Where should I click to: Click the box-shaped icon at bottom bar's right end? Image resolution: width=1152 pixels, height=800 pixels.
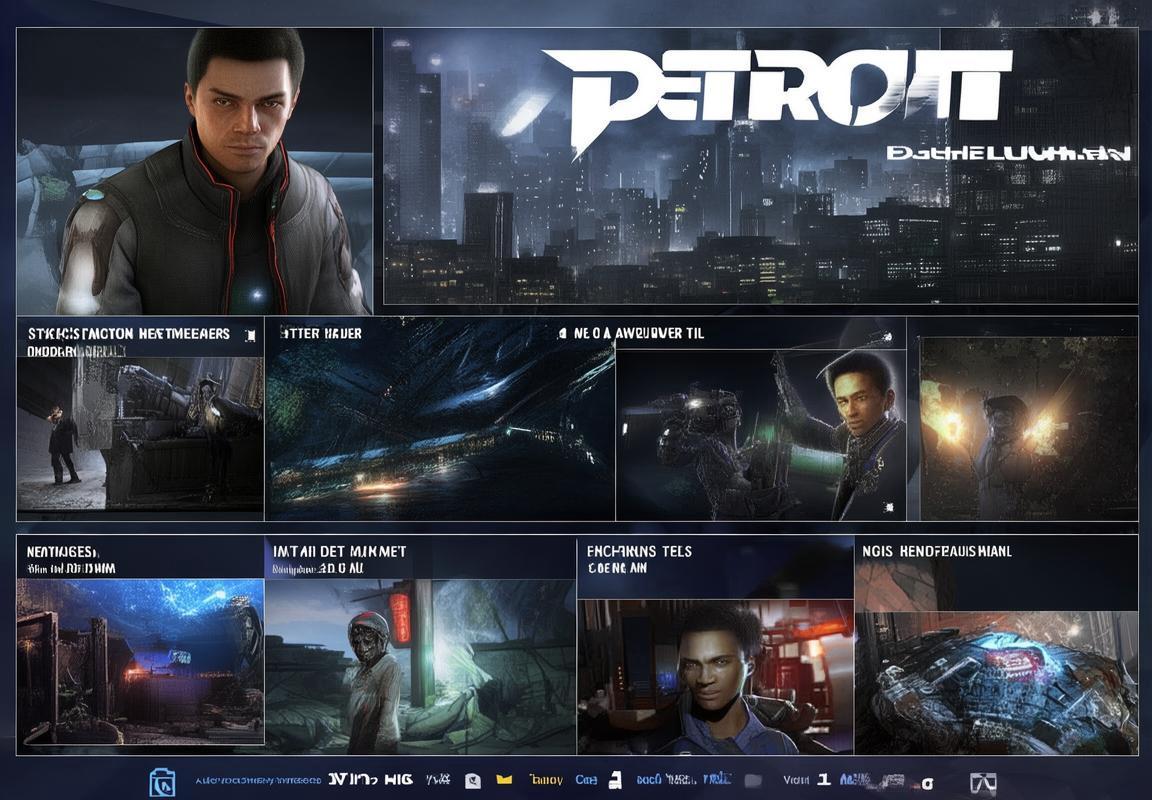[x=983, y=782]
